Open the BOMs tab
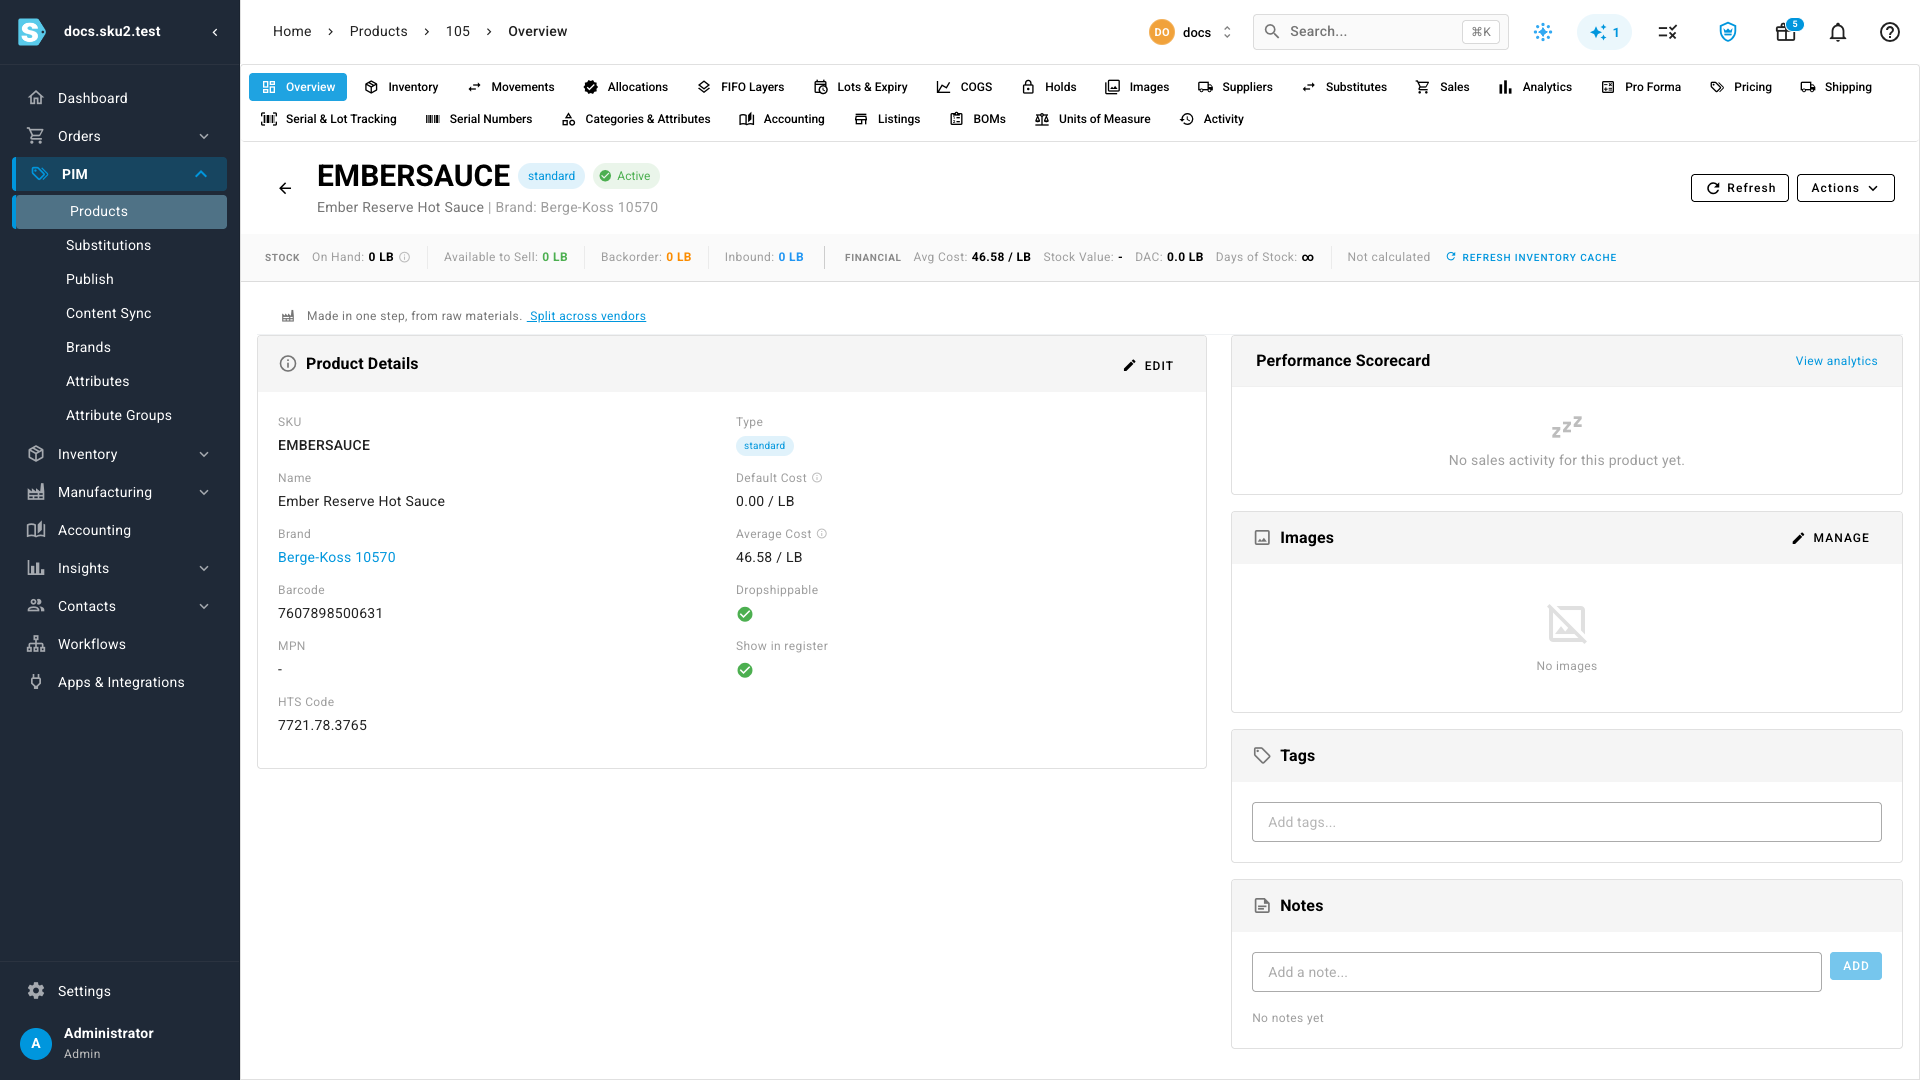This screenshot has height=1080, width=1920. [978, 119]
